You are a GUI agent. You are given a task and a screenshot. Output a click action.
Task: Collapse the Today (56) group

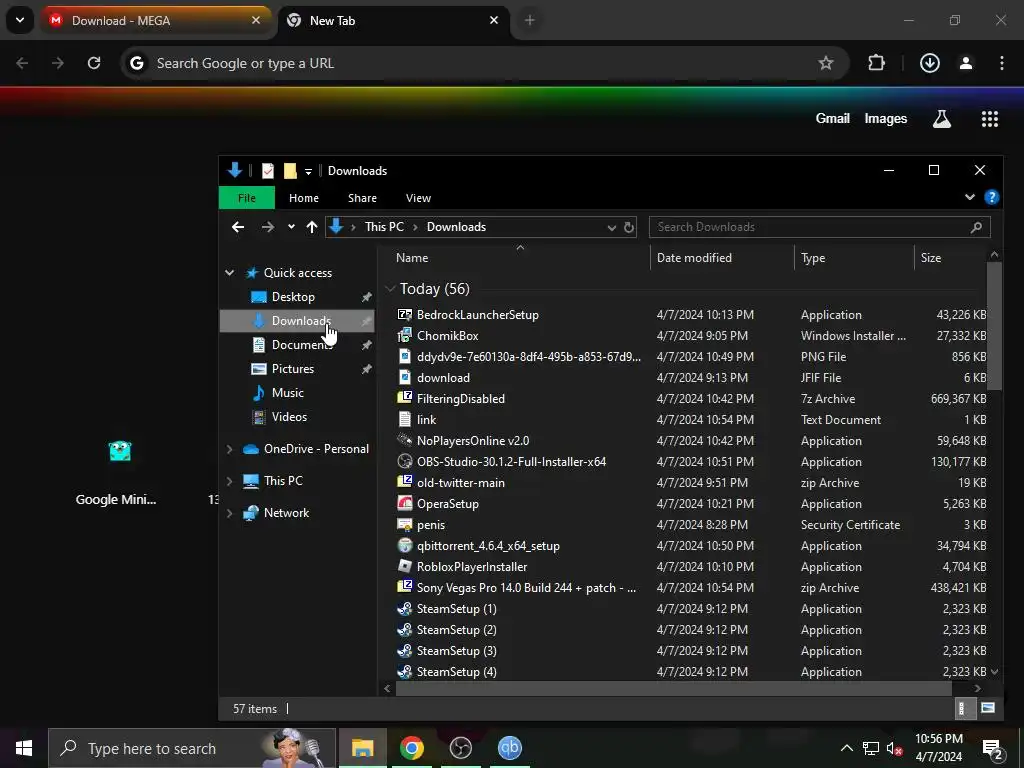(391, 289)
